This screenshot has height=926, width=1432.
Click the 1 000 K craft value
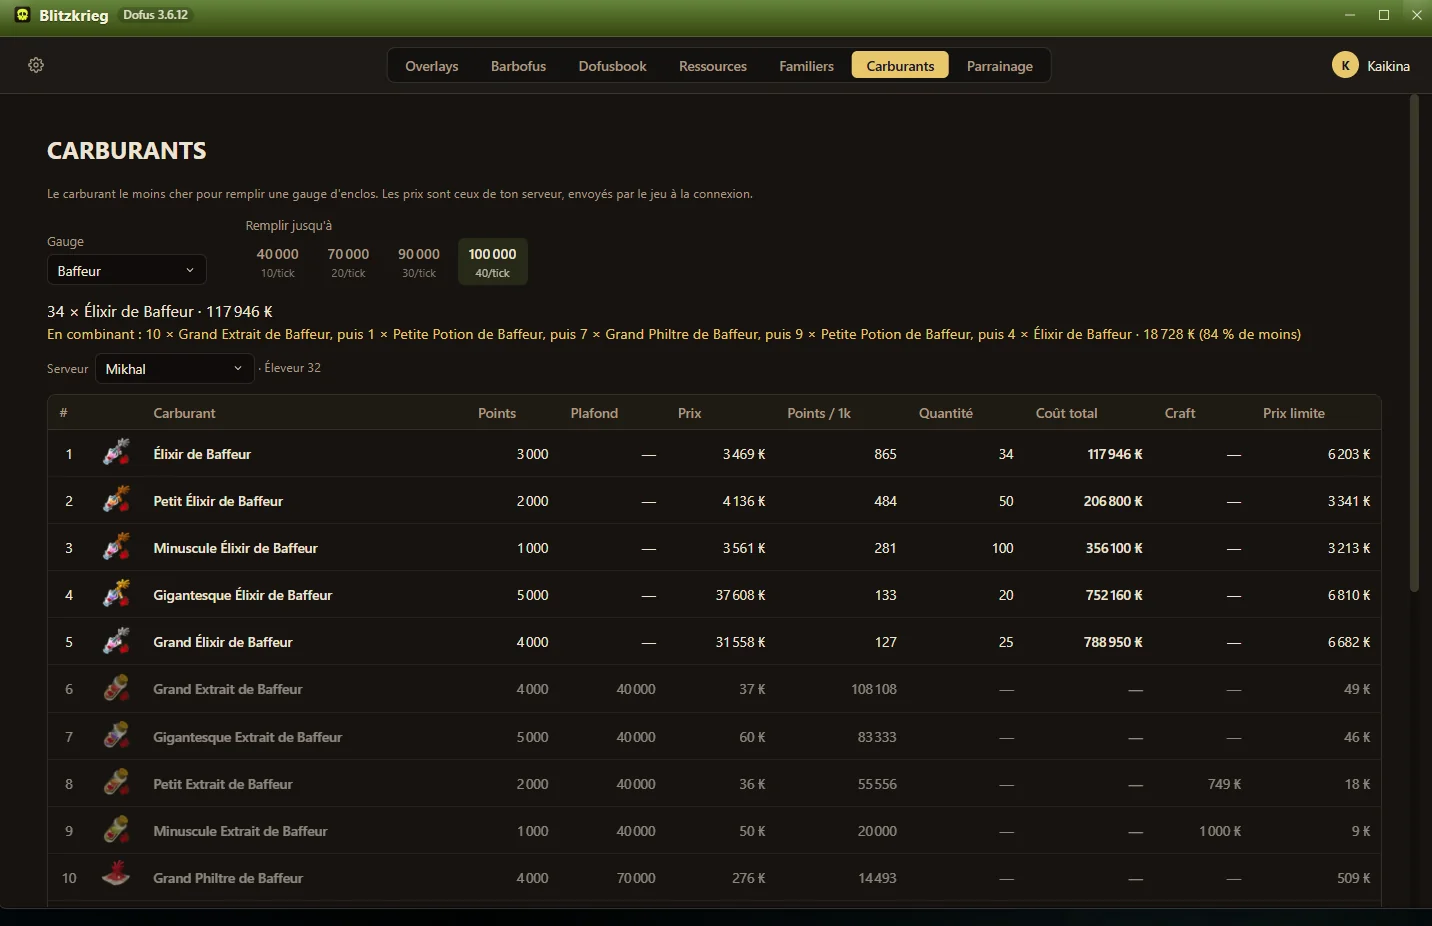[1220, 831]
